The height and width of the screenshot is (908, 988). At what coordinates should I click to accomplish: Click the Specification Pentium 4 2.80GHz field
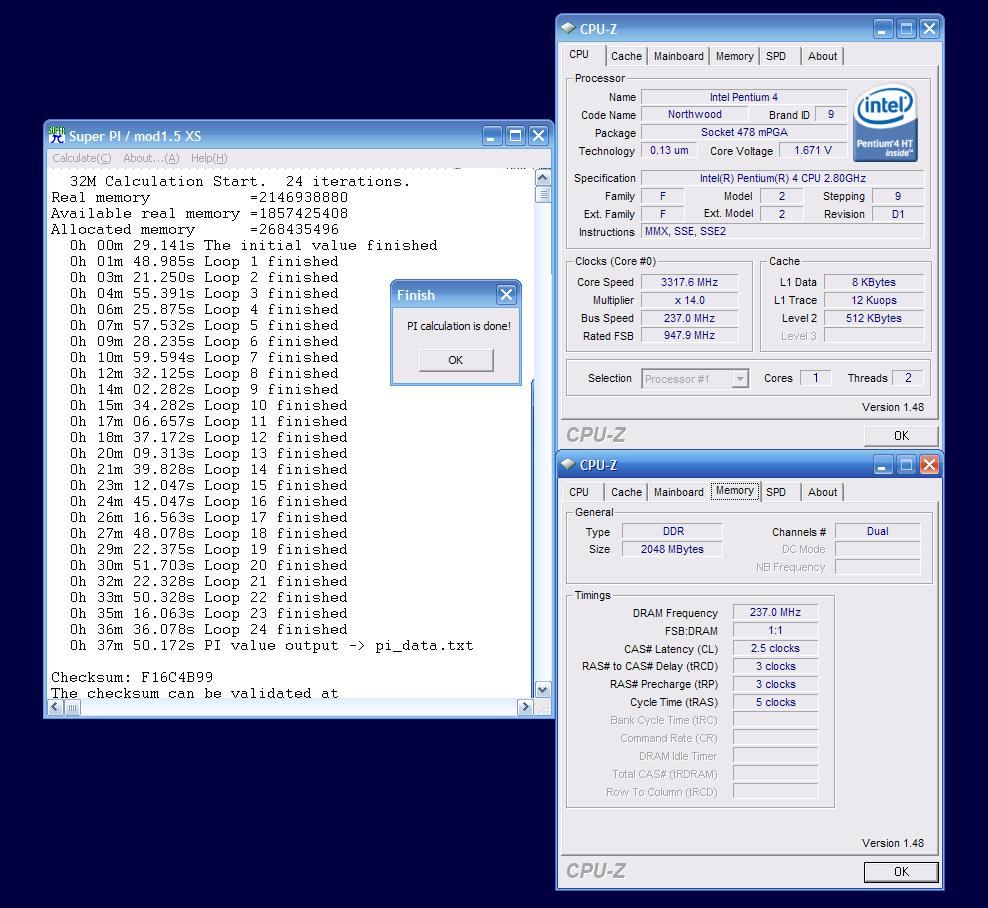point(783,178)
